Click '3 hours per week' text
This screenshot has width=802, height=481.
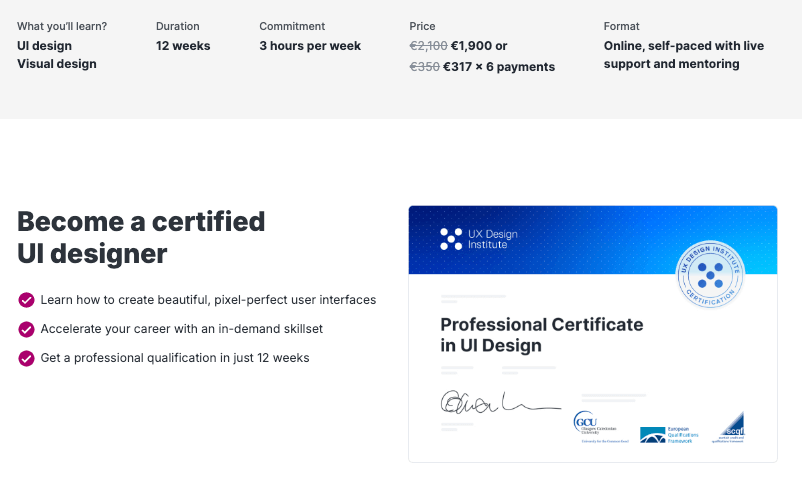pyautogui.click(x=310, y=46)
